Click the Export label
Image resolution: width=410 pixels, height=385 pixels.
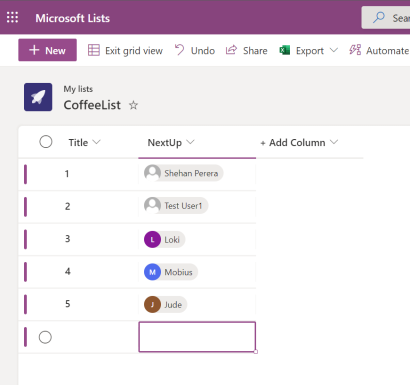coord(310,51)
